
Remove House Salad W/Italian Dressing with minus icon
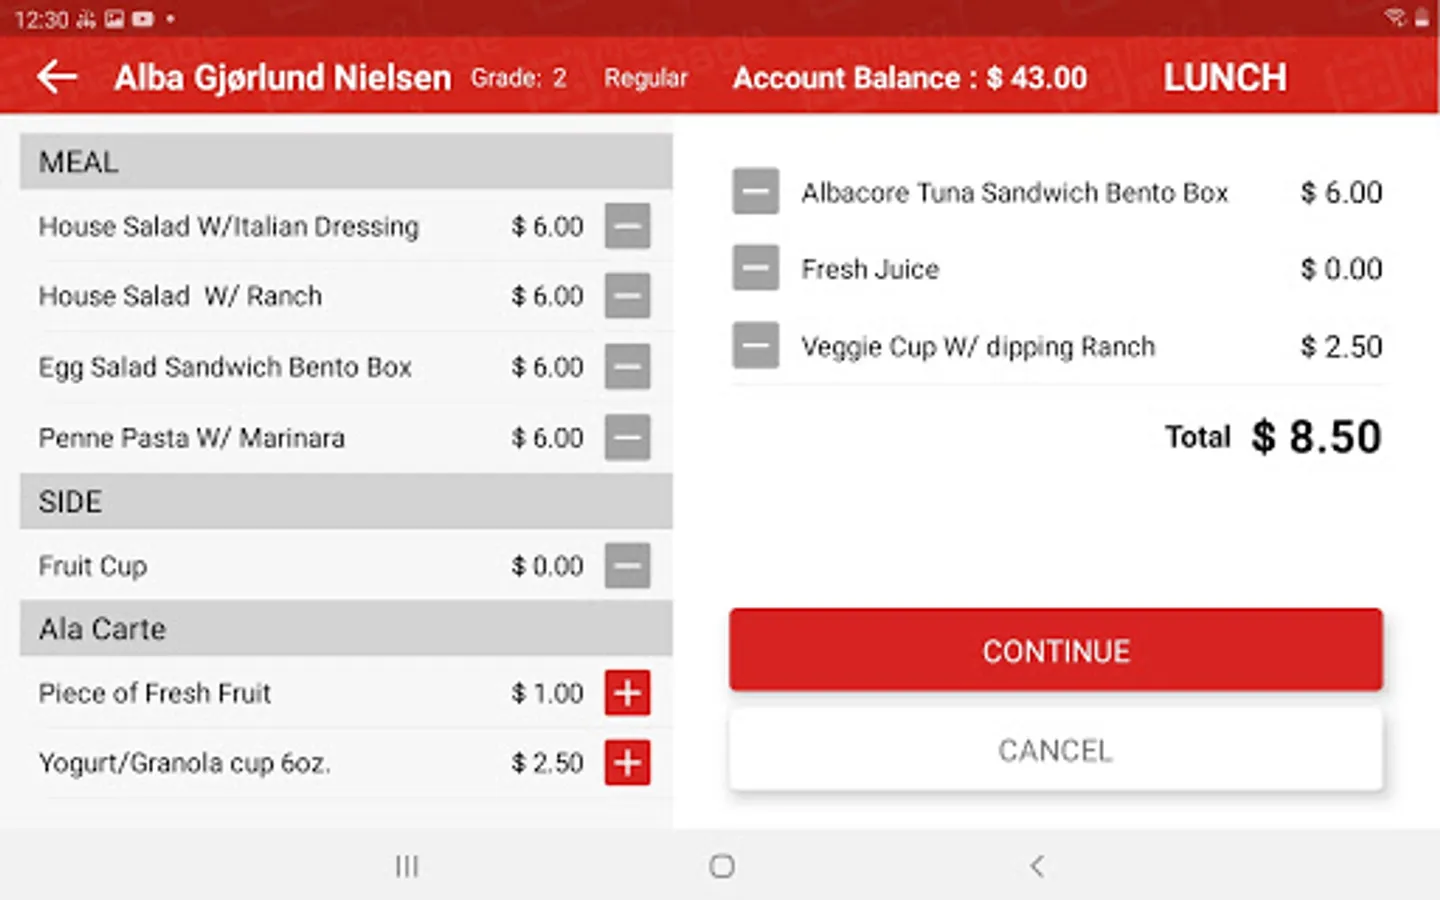(627, 226)
